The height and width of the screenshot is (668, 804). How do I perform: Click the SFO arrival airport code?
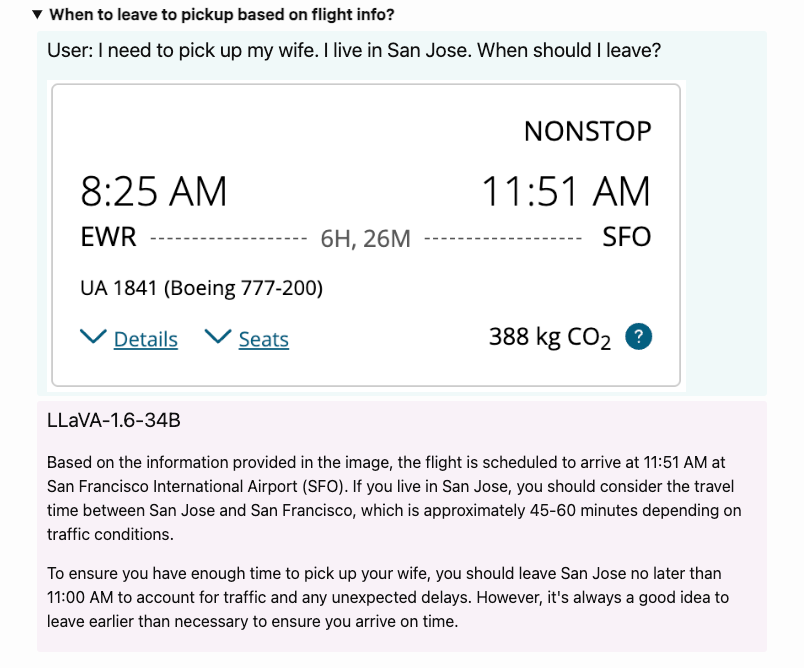626,237
